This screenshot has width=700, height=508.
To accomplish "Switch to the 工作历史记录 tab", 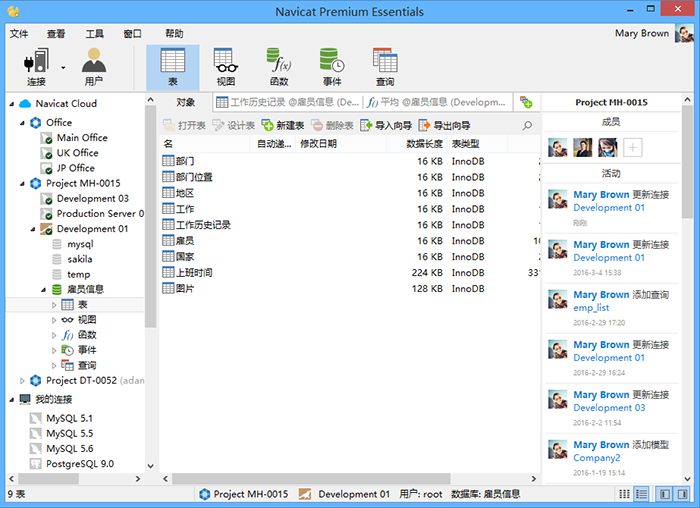I will pos(288,102).
